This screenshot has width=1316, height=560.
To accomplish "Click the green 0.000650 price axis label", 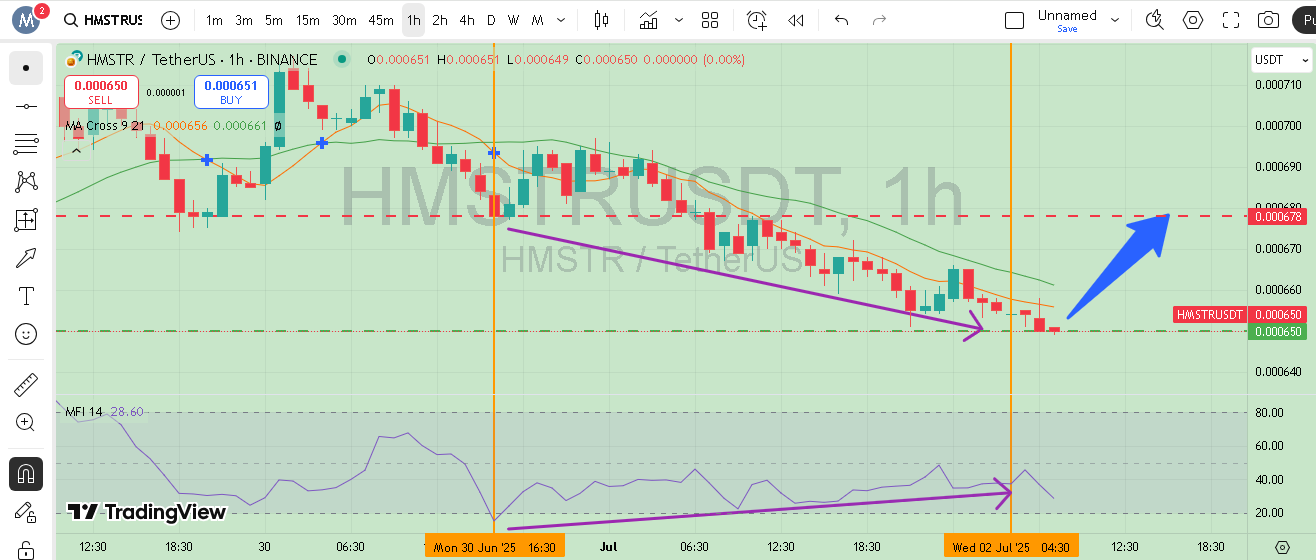I will 1279,331.
